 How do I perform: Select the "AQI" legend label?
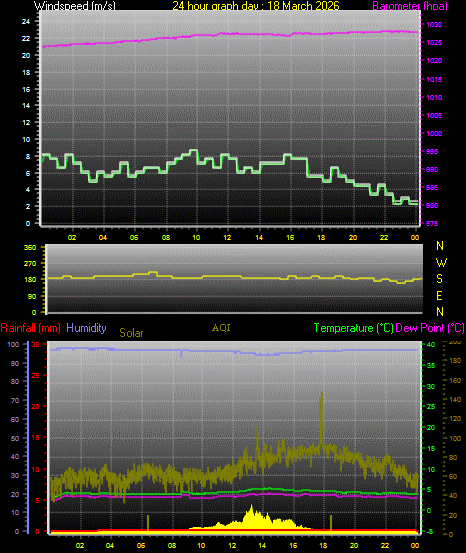(221, 328)
